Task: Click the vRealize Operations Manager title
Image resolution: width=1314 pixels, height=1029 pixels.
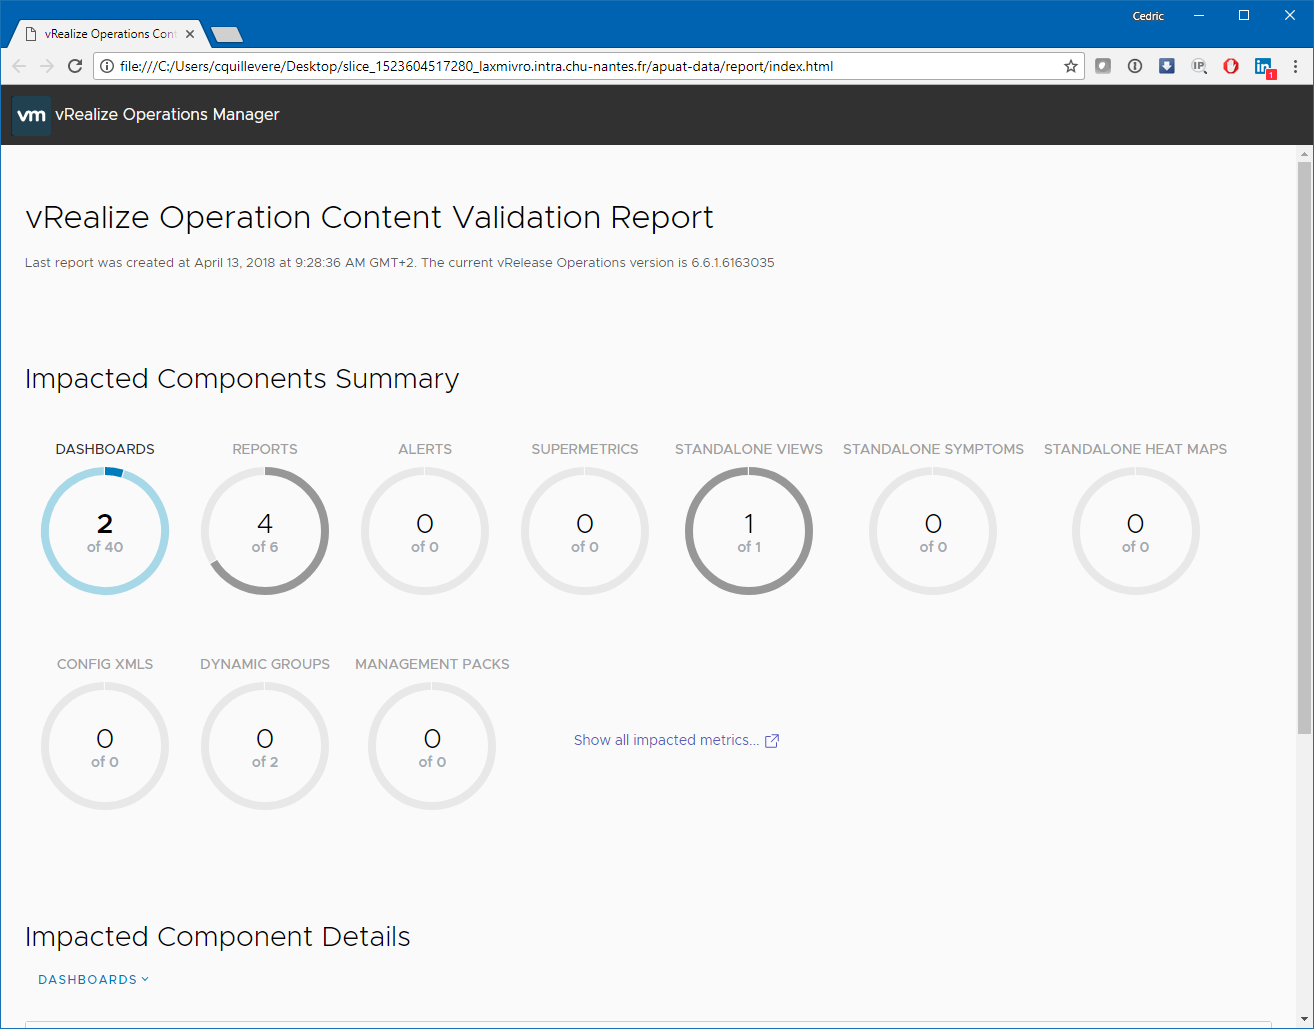Action: 167,115
